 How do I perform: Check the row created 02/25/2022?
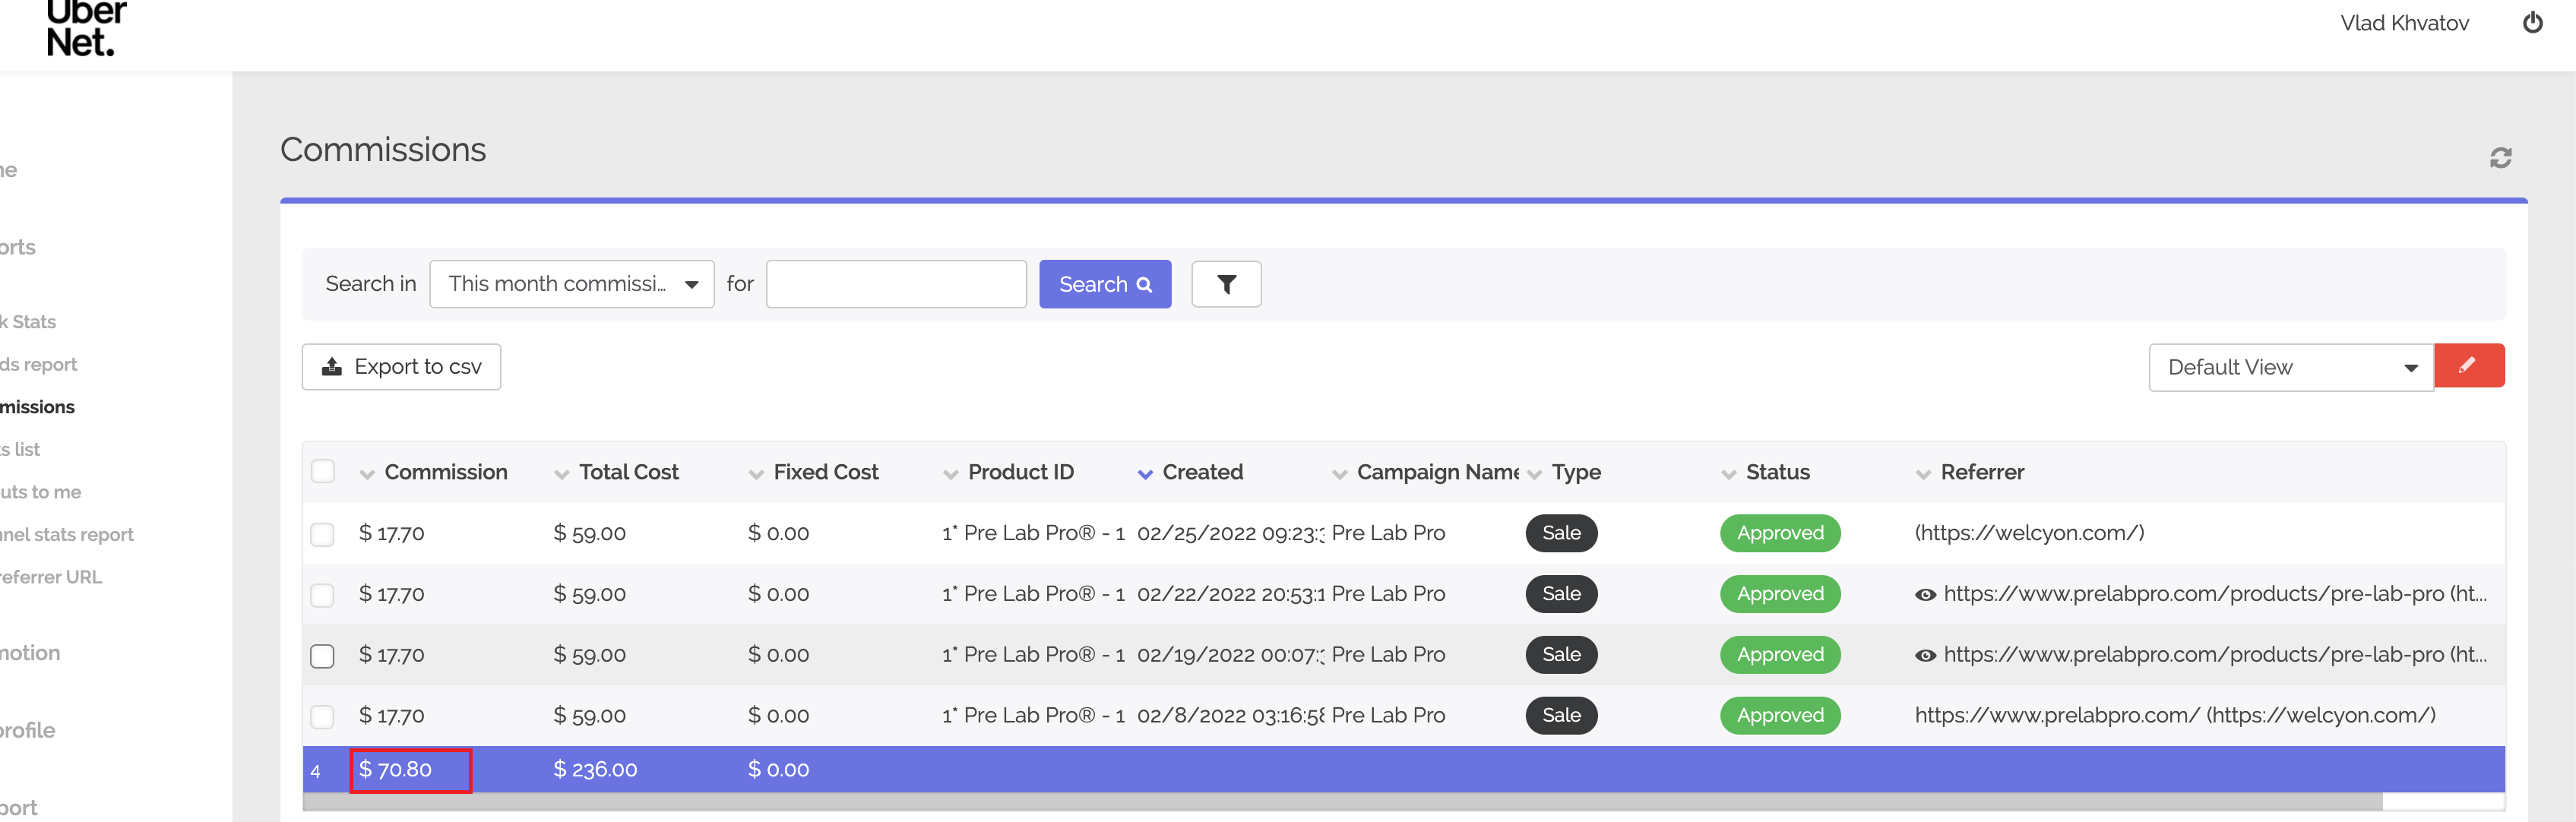(x=322, y=534)
